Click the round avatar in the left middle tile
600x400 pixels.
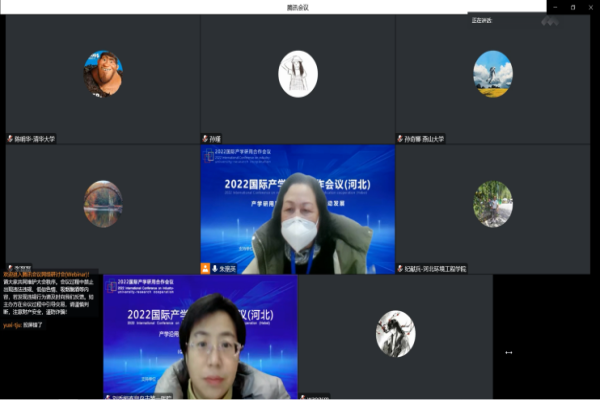tap(103, 203)
